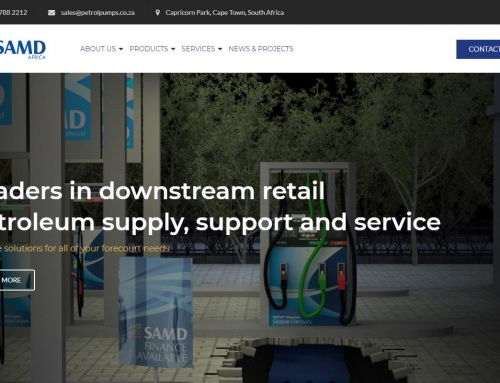
Task: Click the sales@petrolpumps.co.za email link
Action: tap(97, 13)
